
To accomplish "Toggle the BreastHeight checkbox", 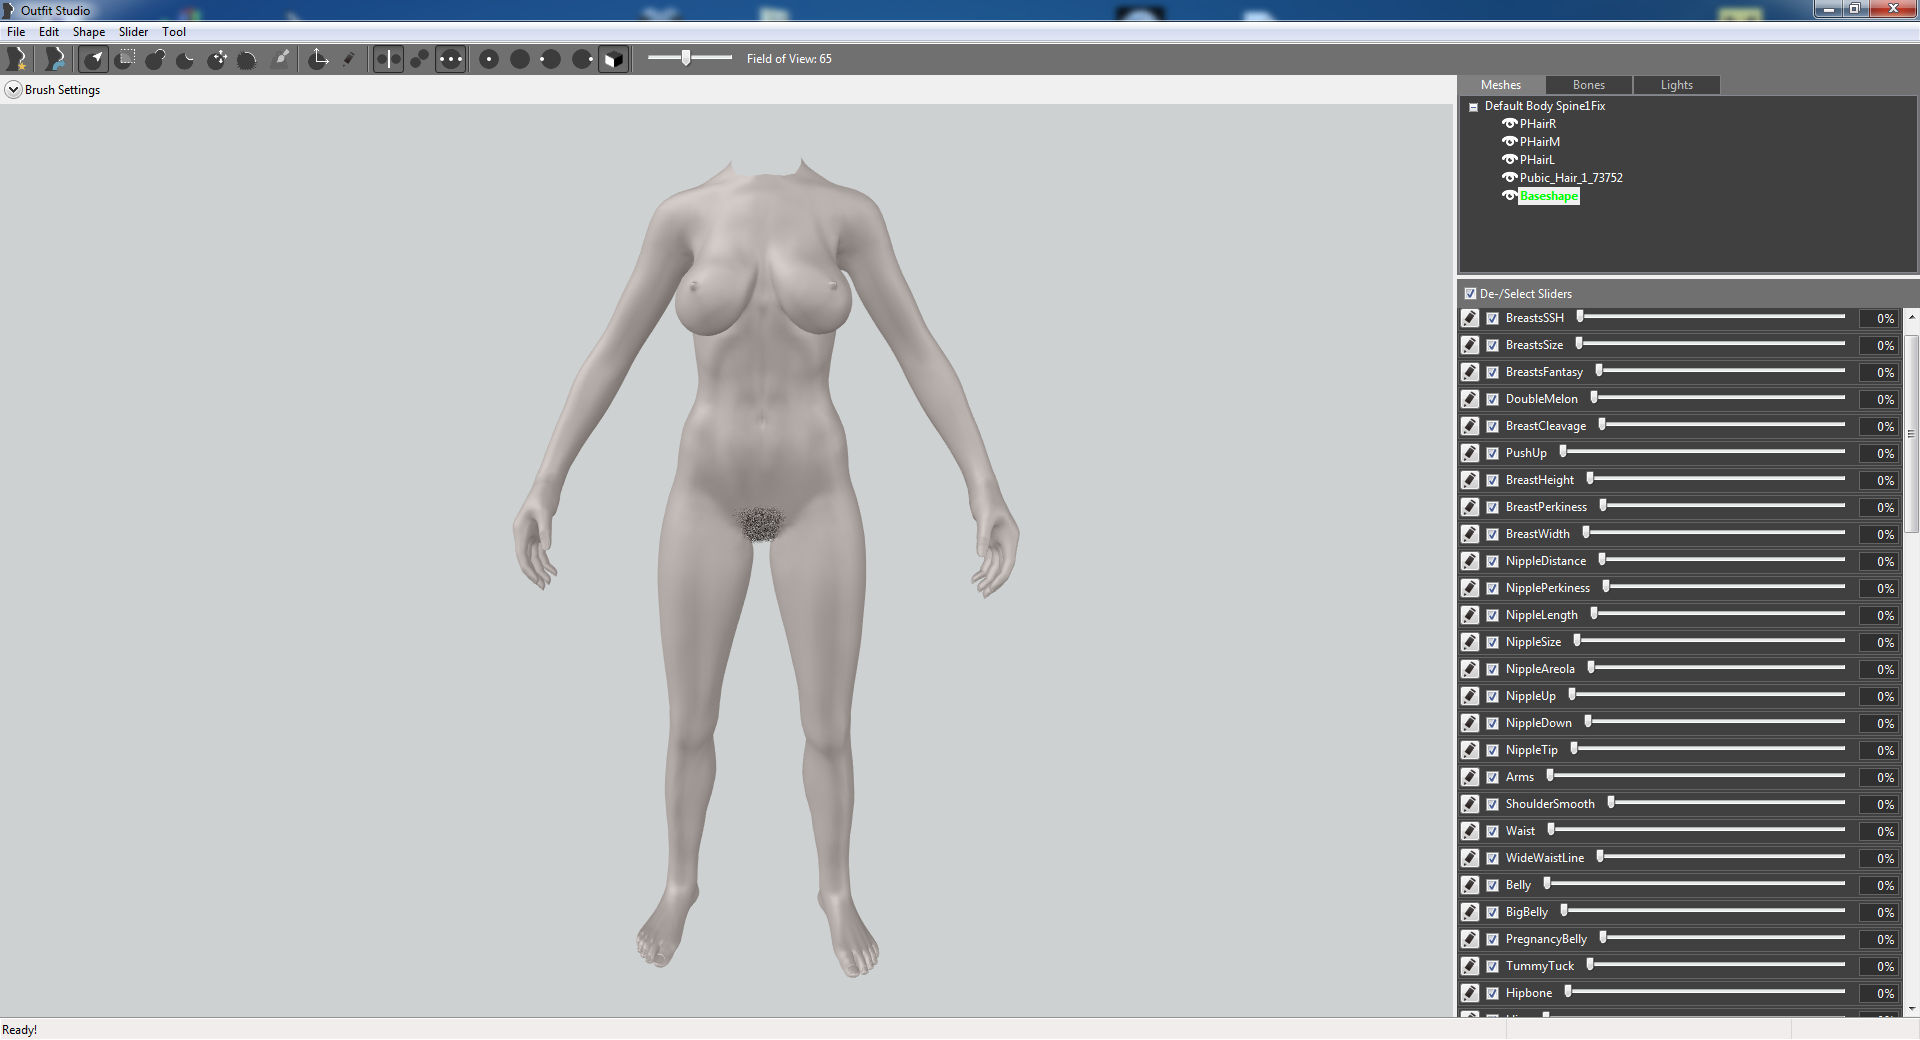I will click(x=1493, y=480).
